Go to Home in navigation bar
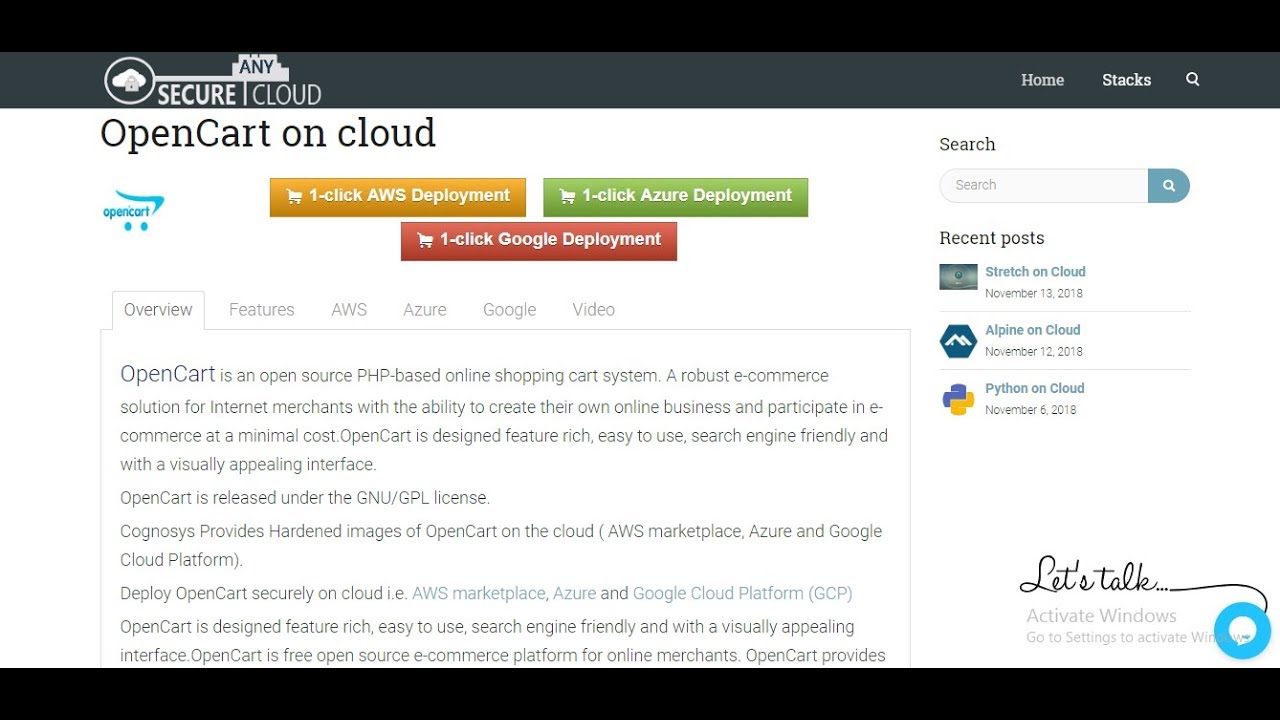 [1042, 80]
